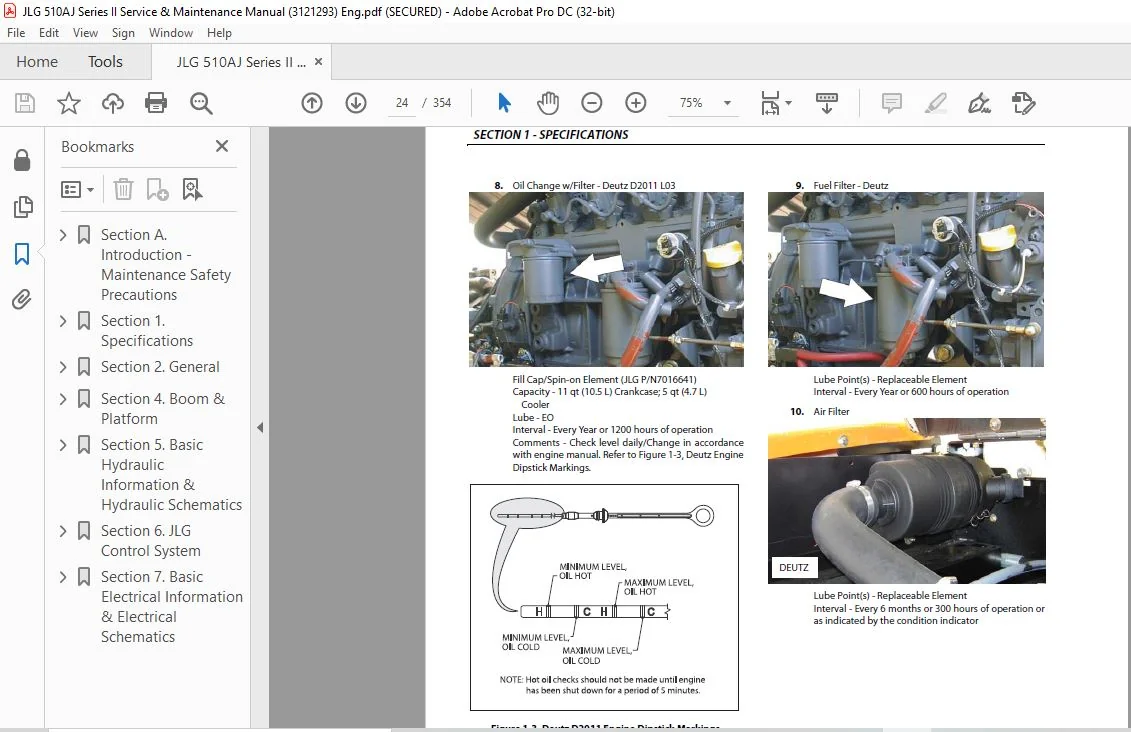
Task: Close the Bookmarks panel
Action: pyautogui.click(x=222, y=146)
